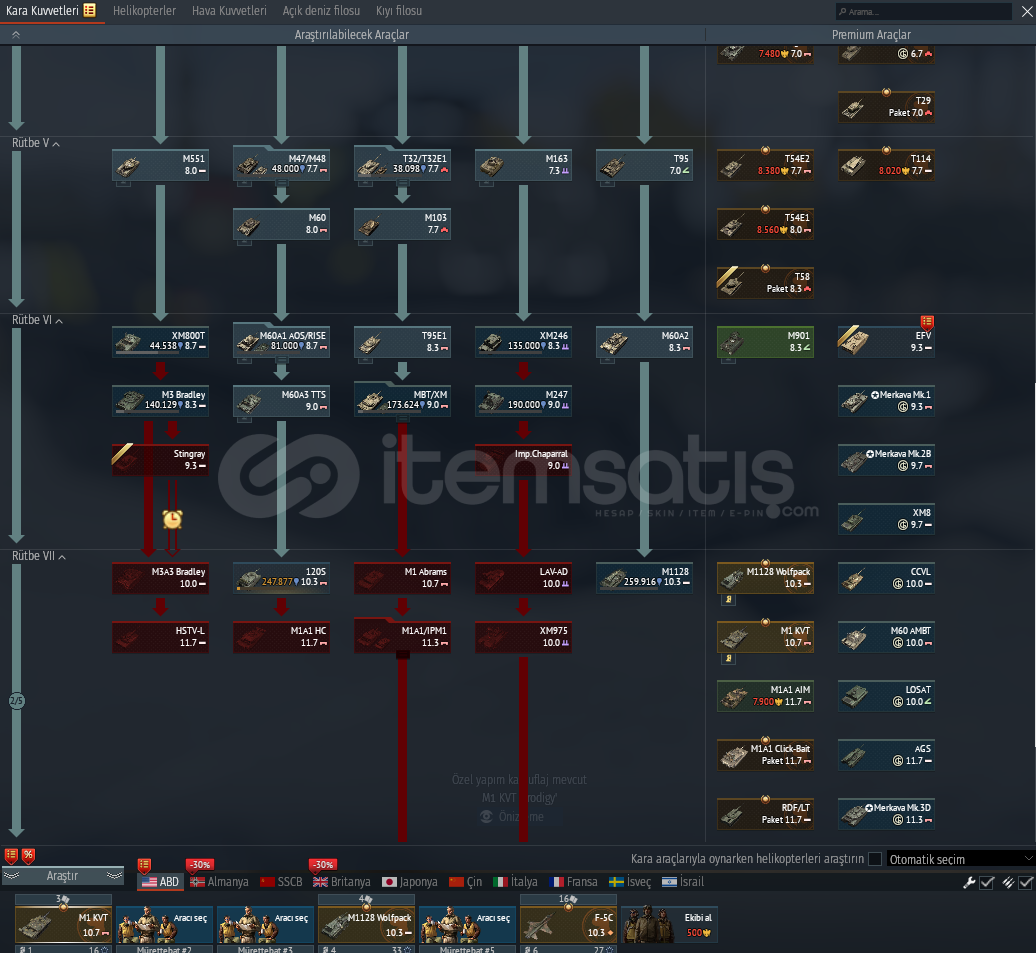Select the M1 Abrams tank in tree
This screenshot has width=1036, height=953.
click(x=402, y=577)
